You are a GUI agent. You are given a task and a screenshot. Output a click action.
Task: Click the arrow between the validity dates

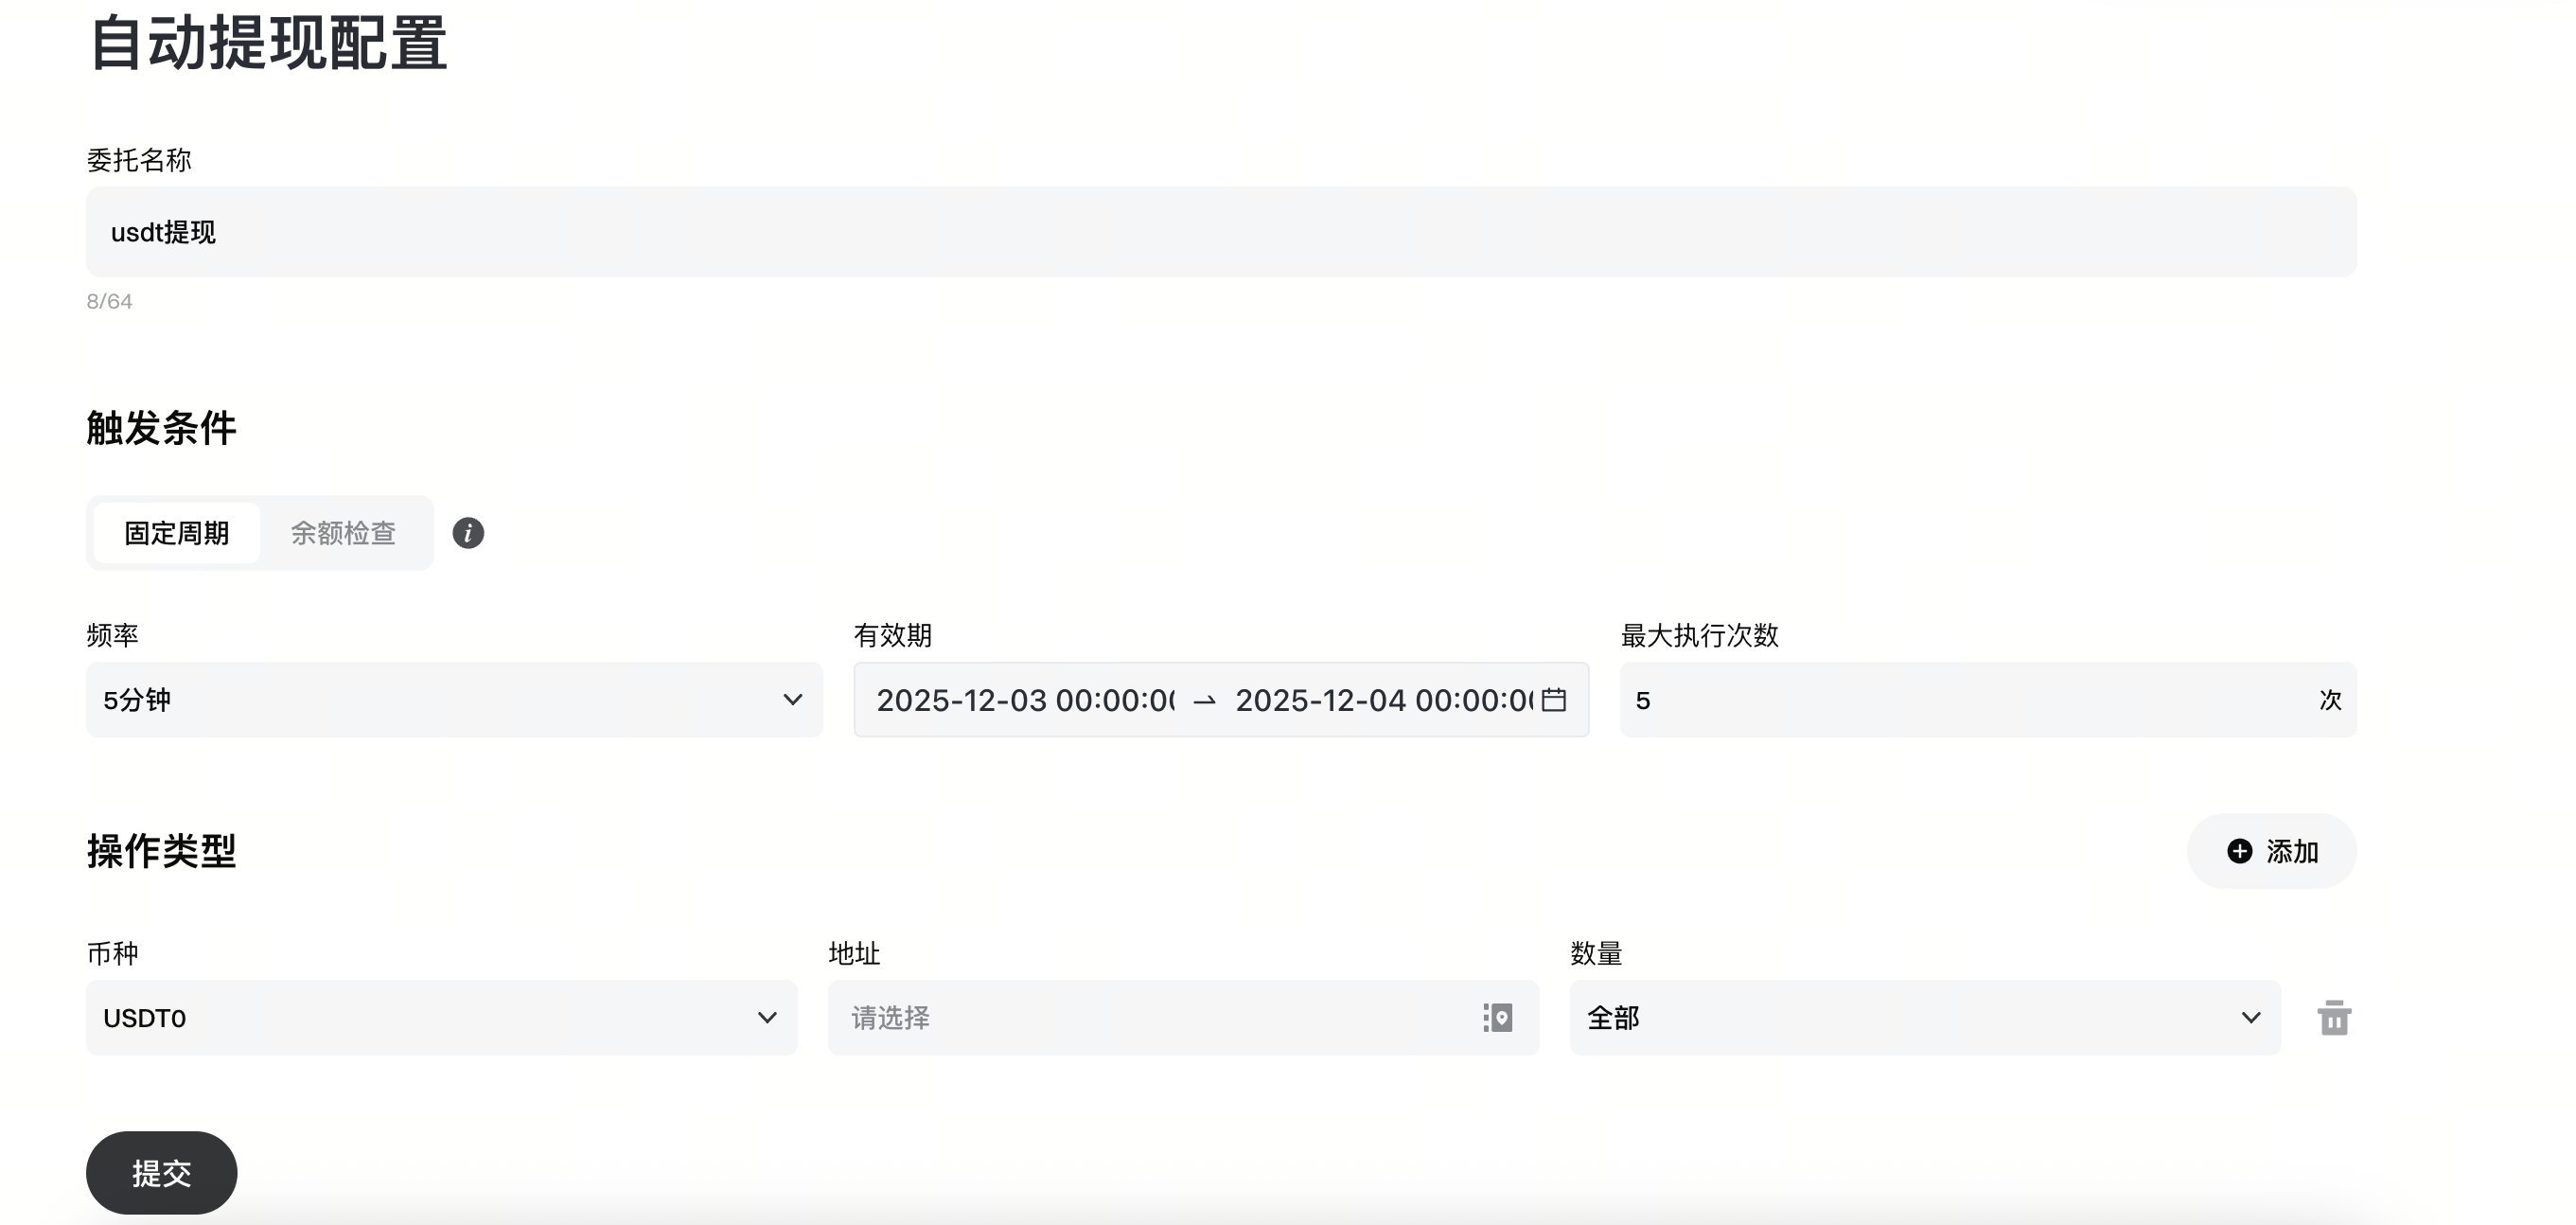pyautogui.click(x=1204, y=701)
